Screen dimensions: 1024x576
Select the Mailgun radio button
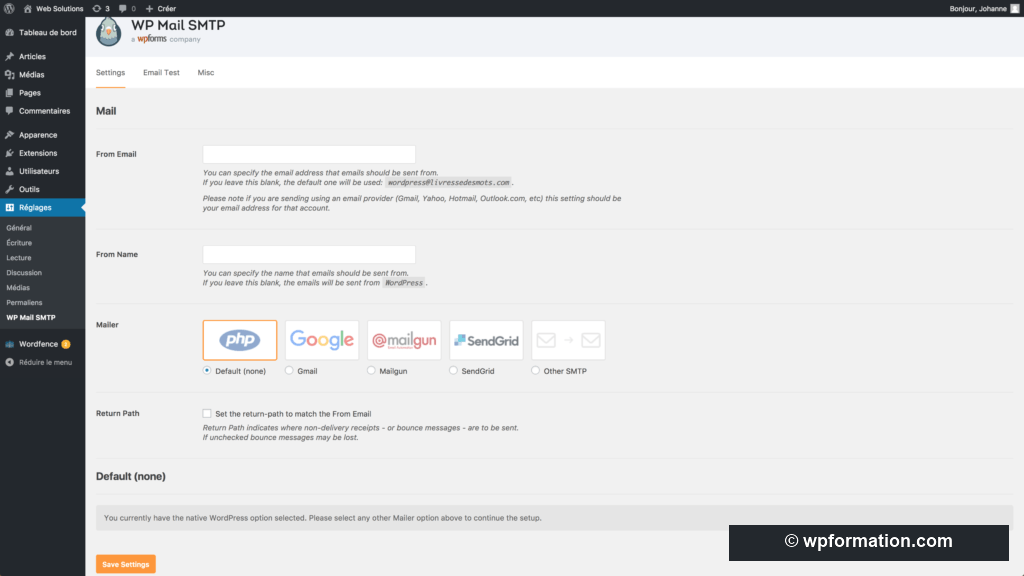coord(371,370)
